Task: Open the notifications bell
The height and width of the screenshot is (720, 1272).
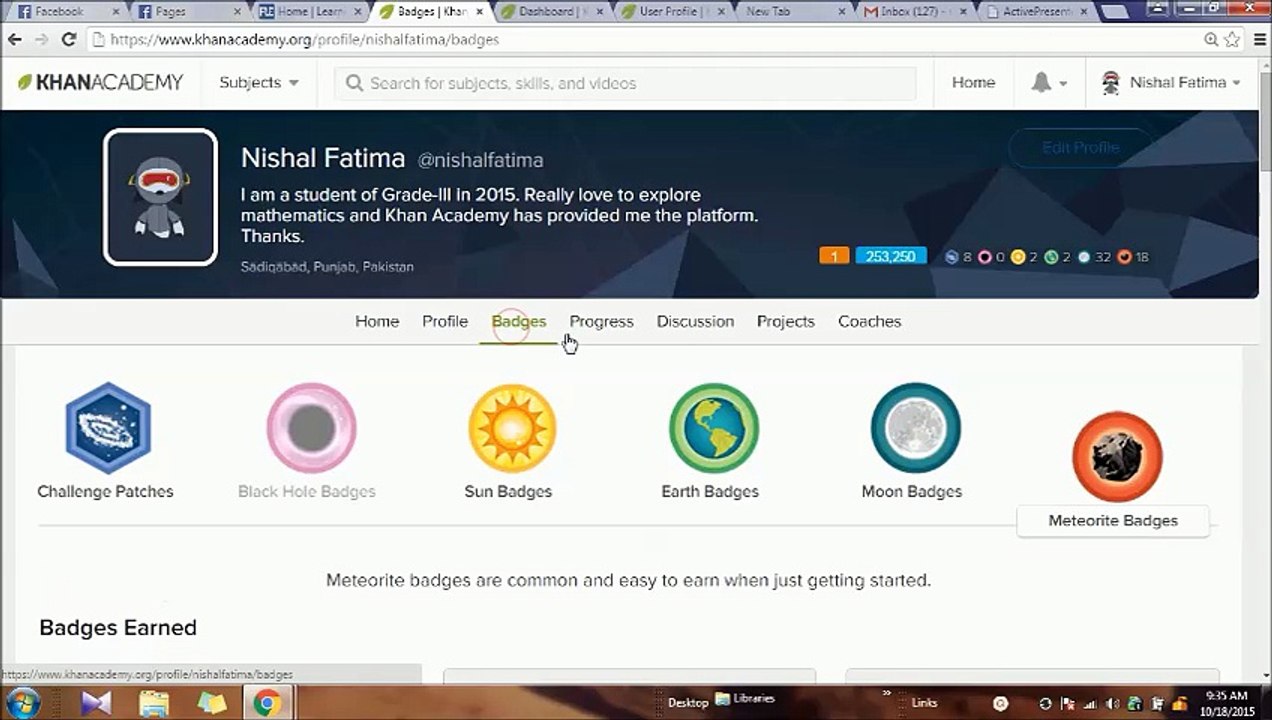Action: [1041, 83]
